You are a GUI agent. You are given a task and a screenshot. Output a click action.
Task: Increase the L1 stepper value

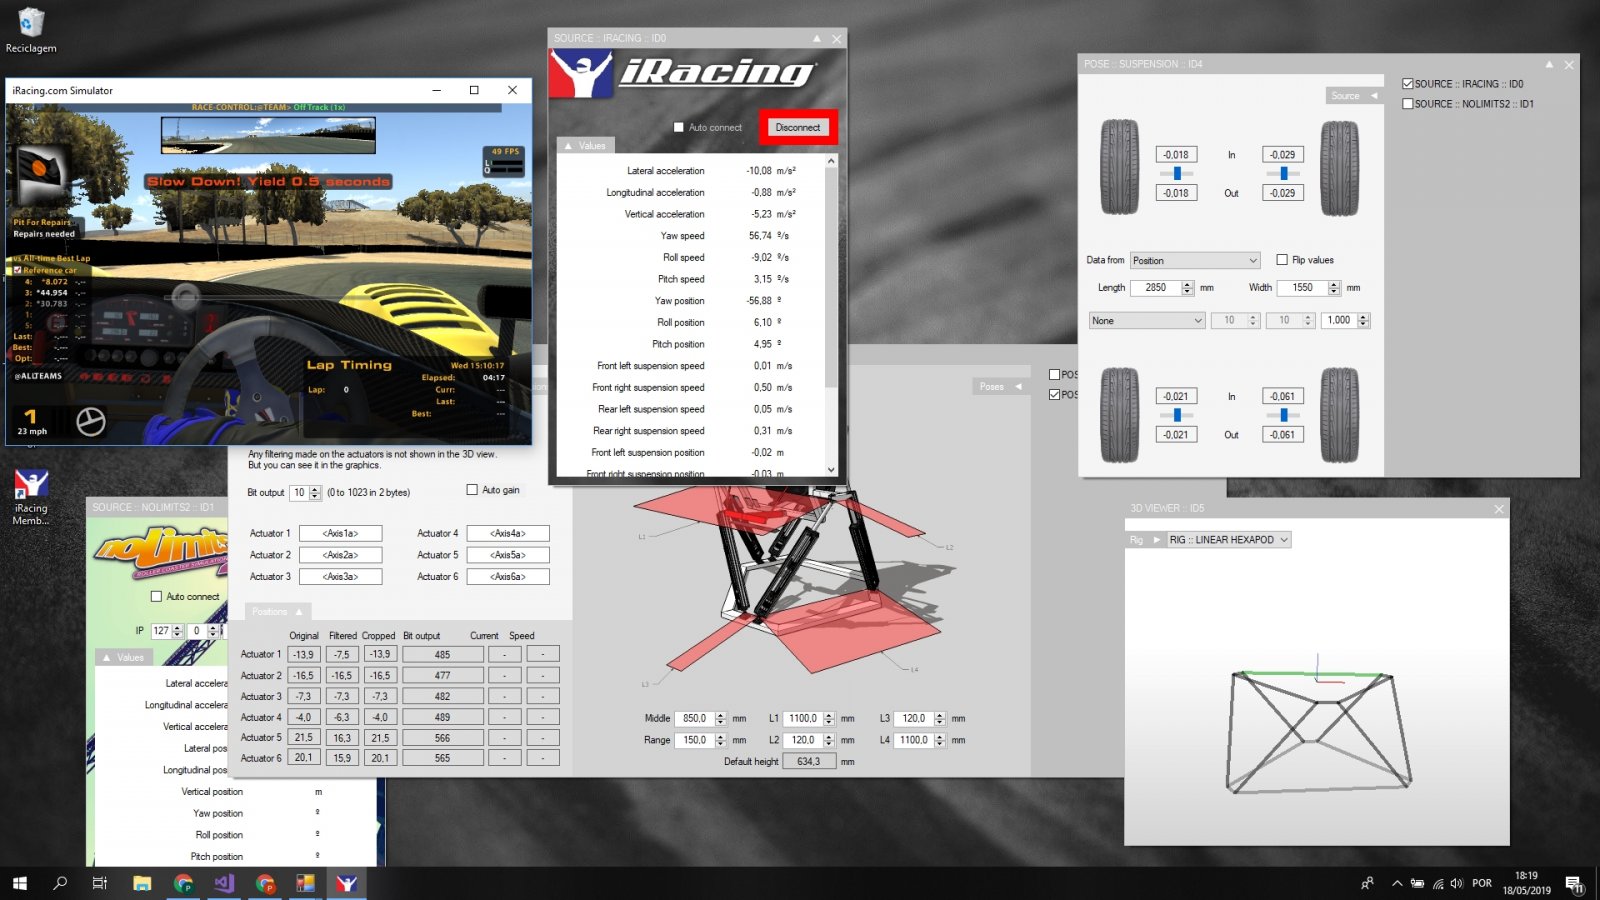[x=829, y=715]
